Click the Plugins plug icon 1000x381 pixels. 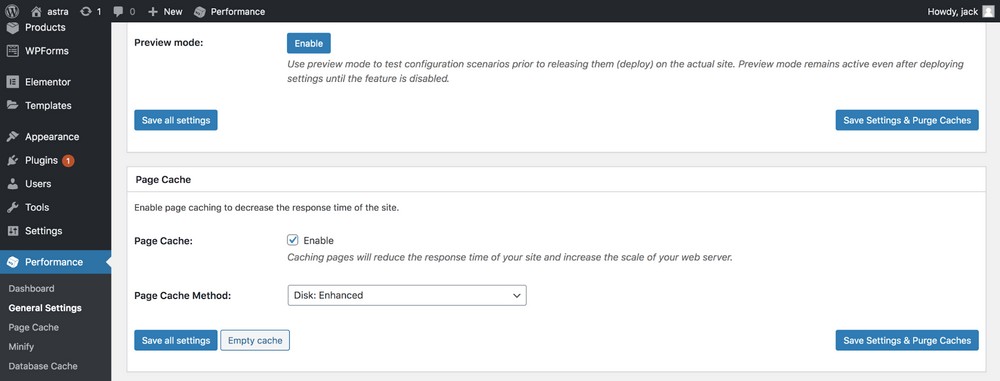coord(12,160)
